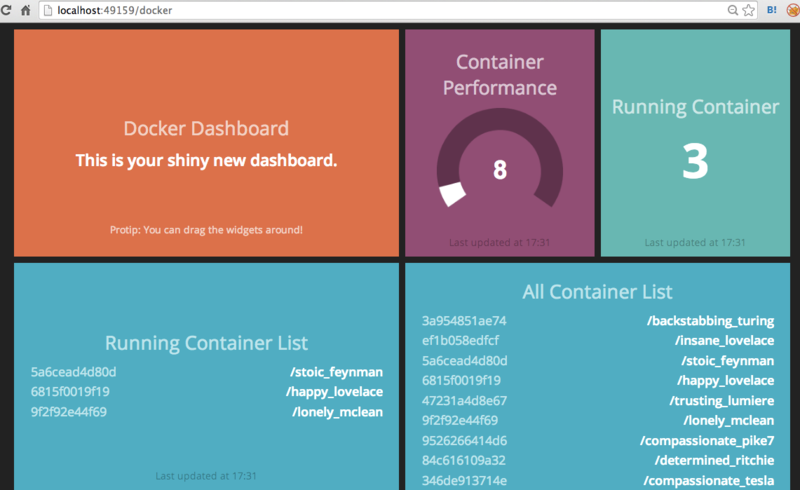Click ID 84c616109a32 in All Container List
Screen dimensions: 800x490
pos(464,460)
